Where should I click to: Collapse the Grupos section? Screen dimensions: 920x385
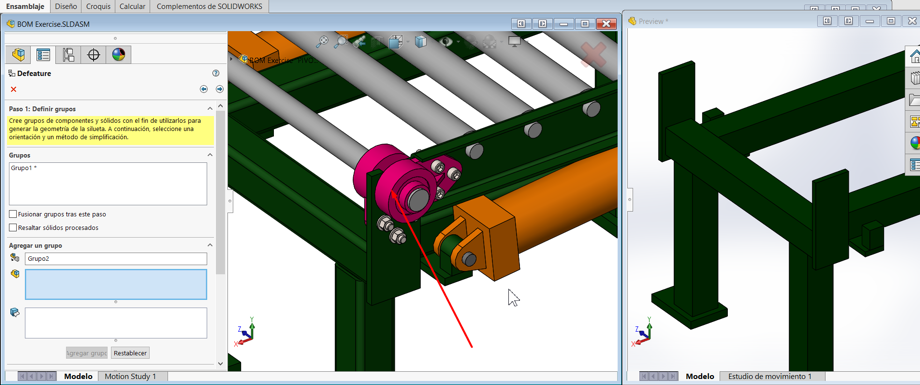[x=210, y=155]
